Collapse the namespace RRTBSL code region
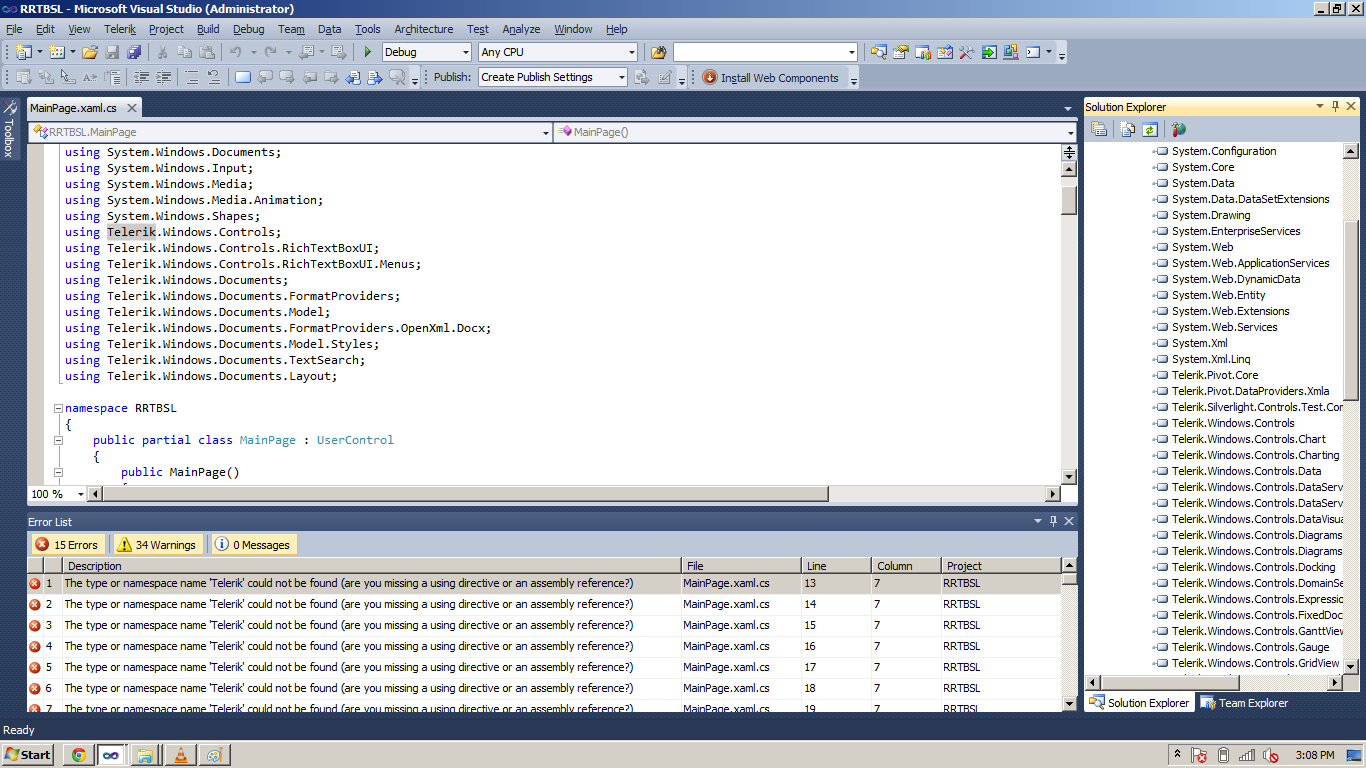The image size is (1366, 768). 58,408
